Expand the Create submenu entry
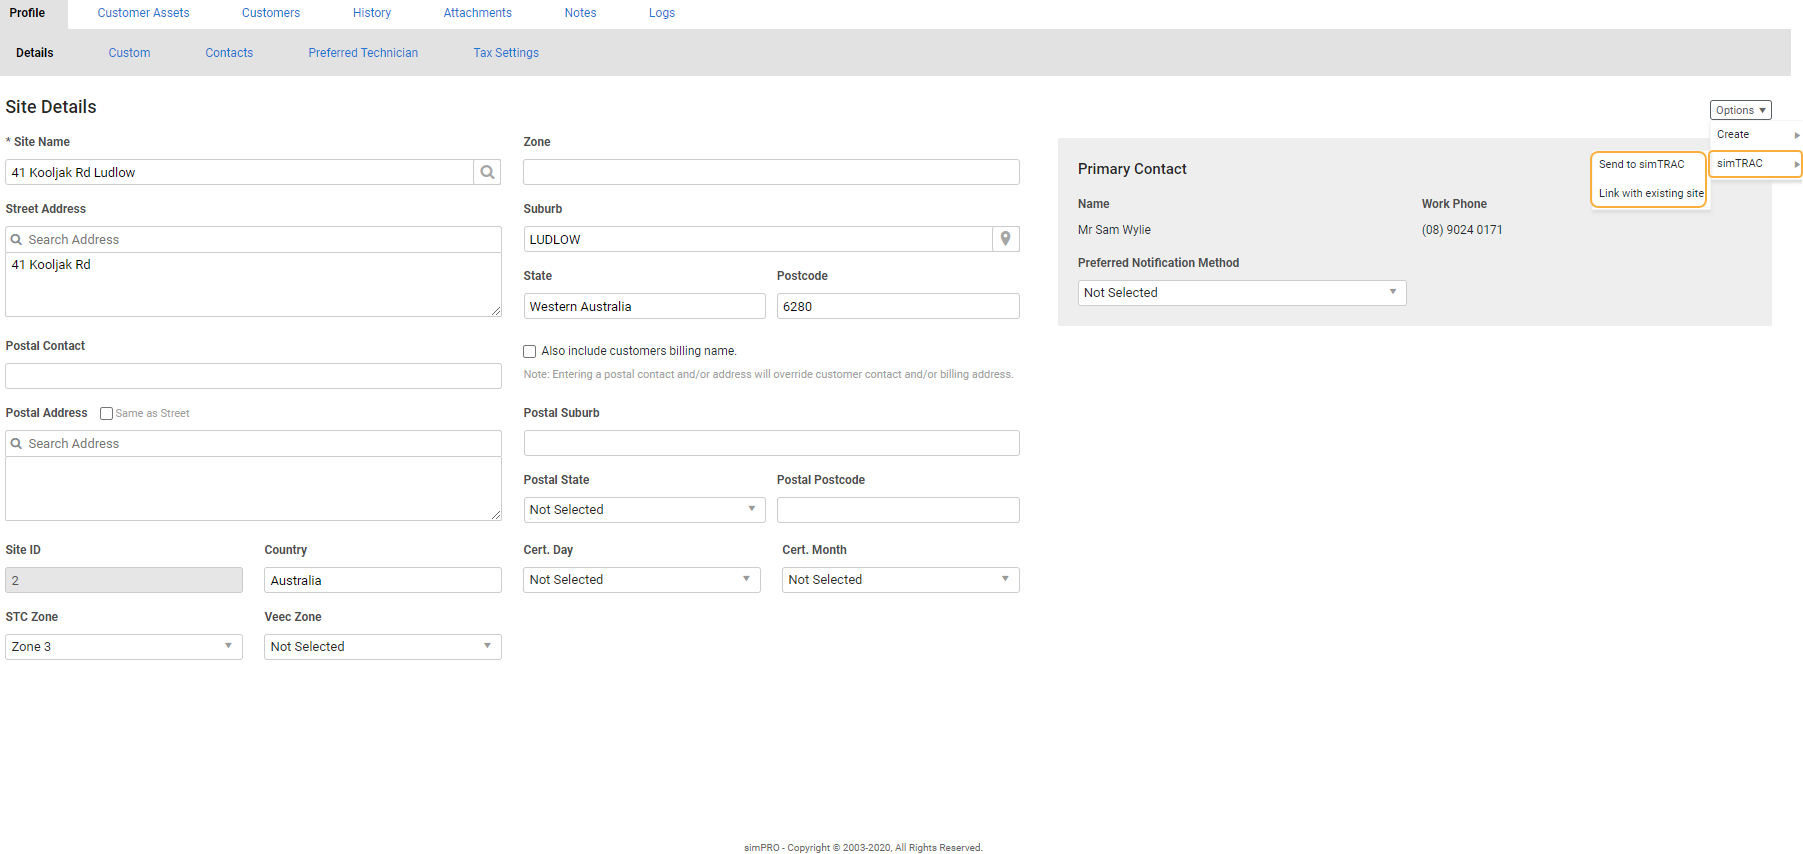The width and height of the screenshot is (1803, 854). pos(1756,135)
